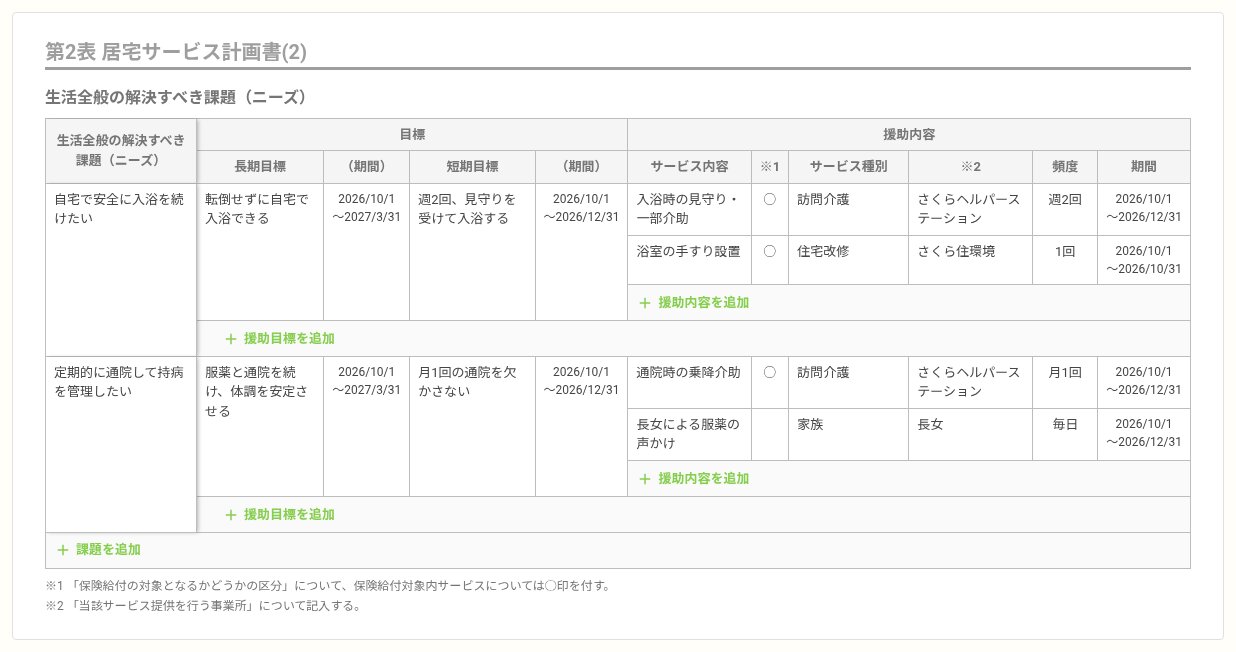Viewport: 1236px width, 652px height.
Task: Select service 入浴時の見守り・一部介助
Action: pos(690,208)
